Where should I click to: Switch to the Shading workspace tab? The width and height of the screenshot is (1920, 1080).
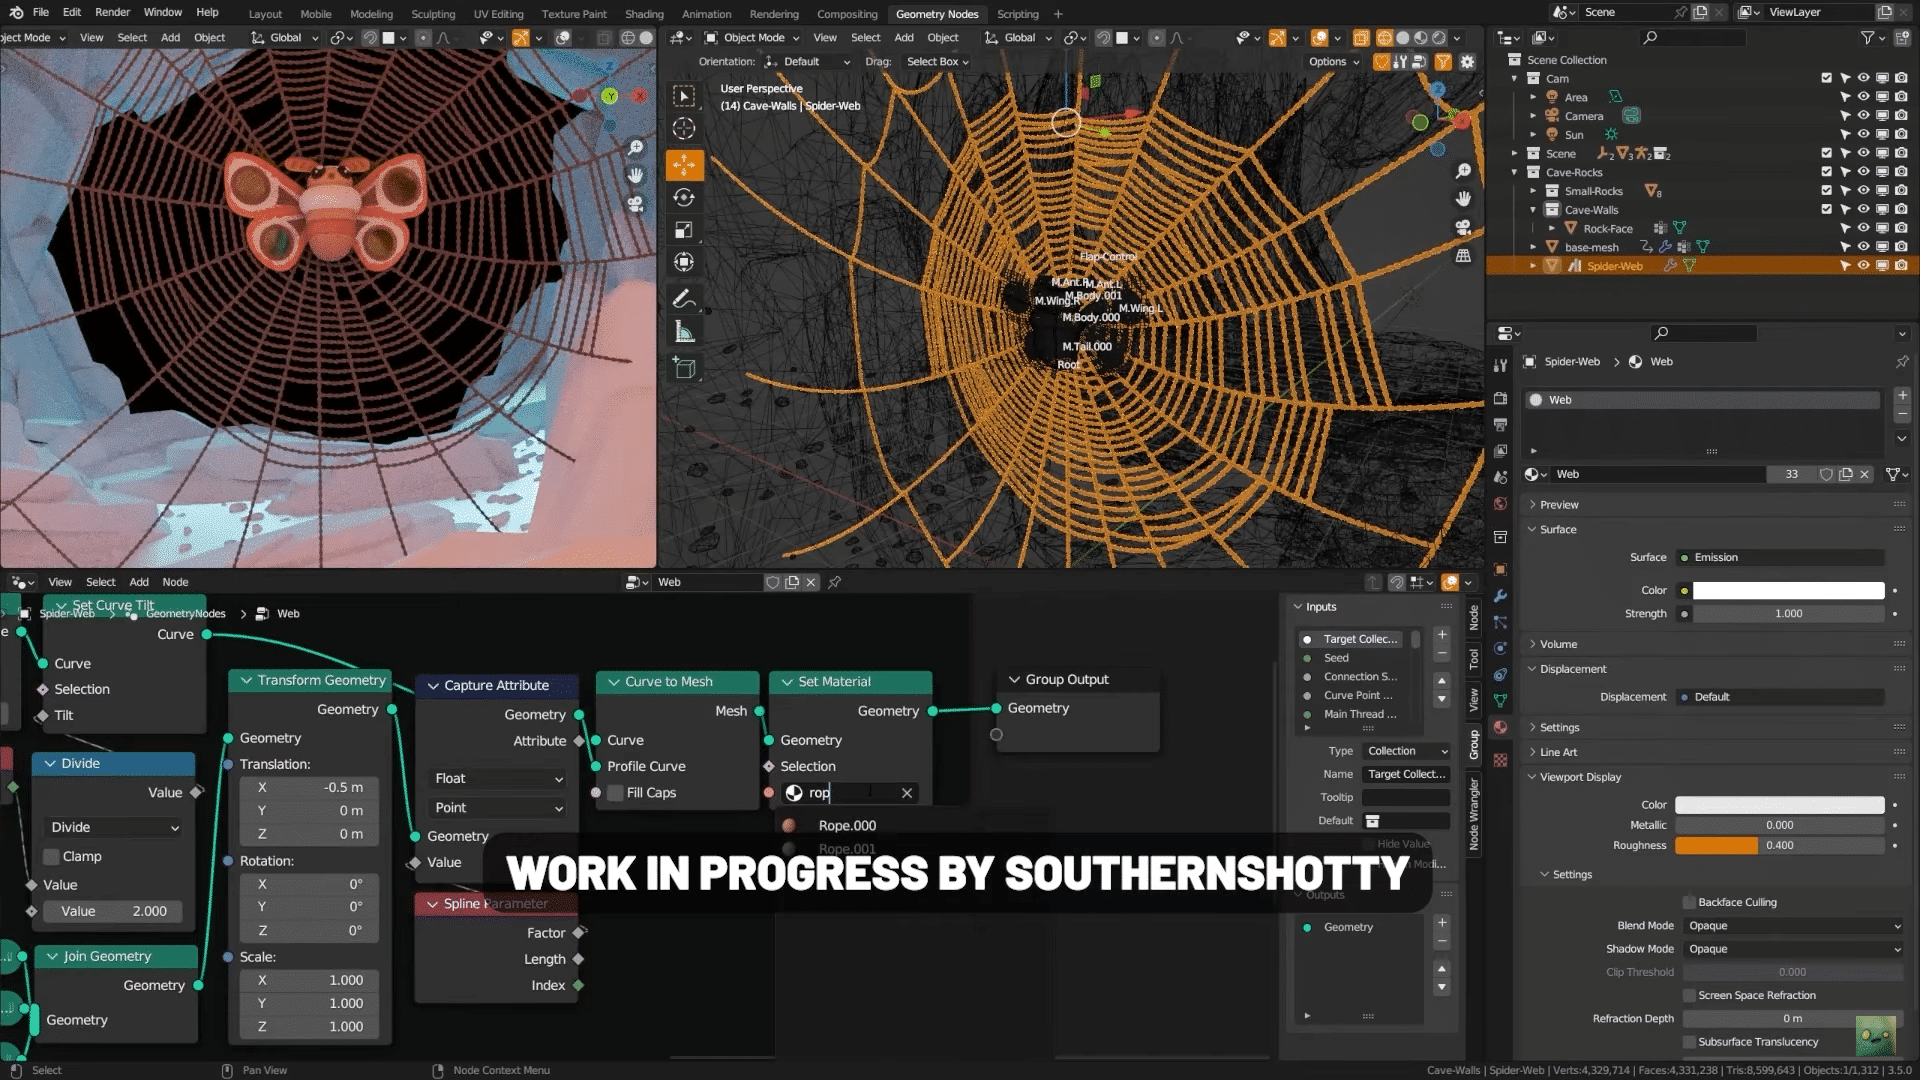(644, 14)
